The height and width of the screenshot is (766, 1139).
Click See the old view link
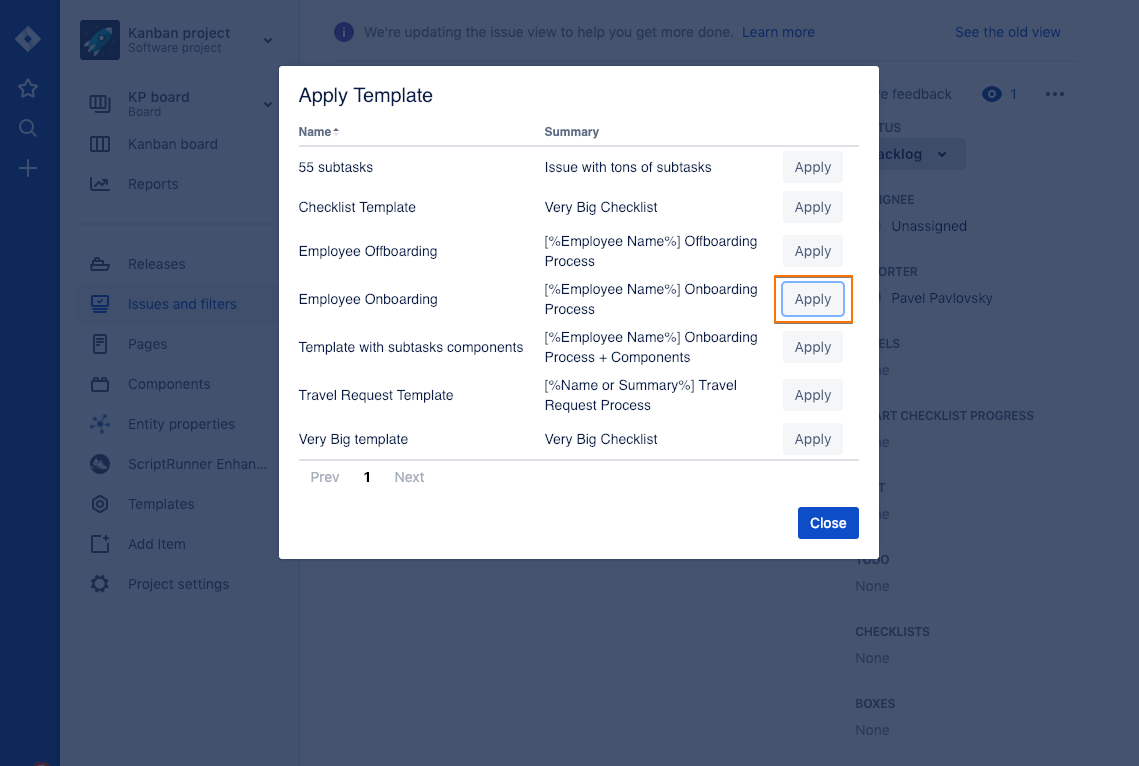click(1007, 32)
